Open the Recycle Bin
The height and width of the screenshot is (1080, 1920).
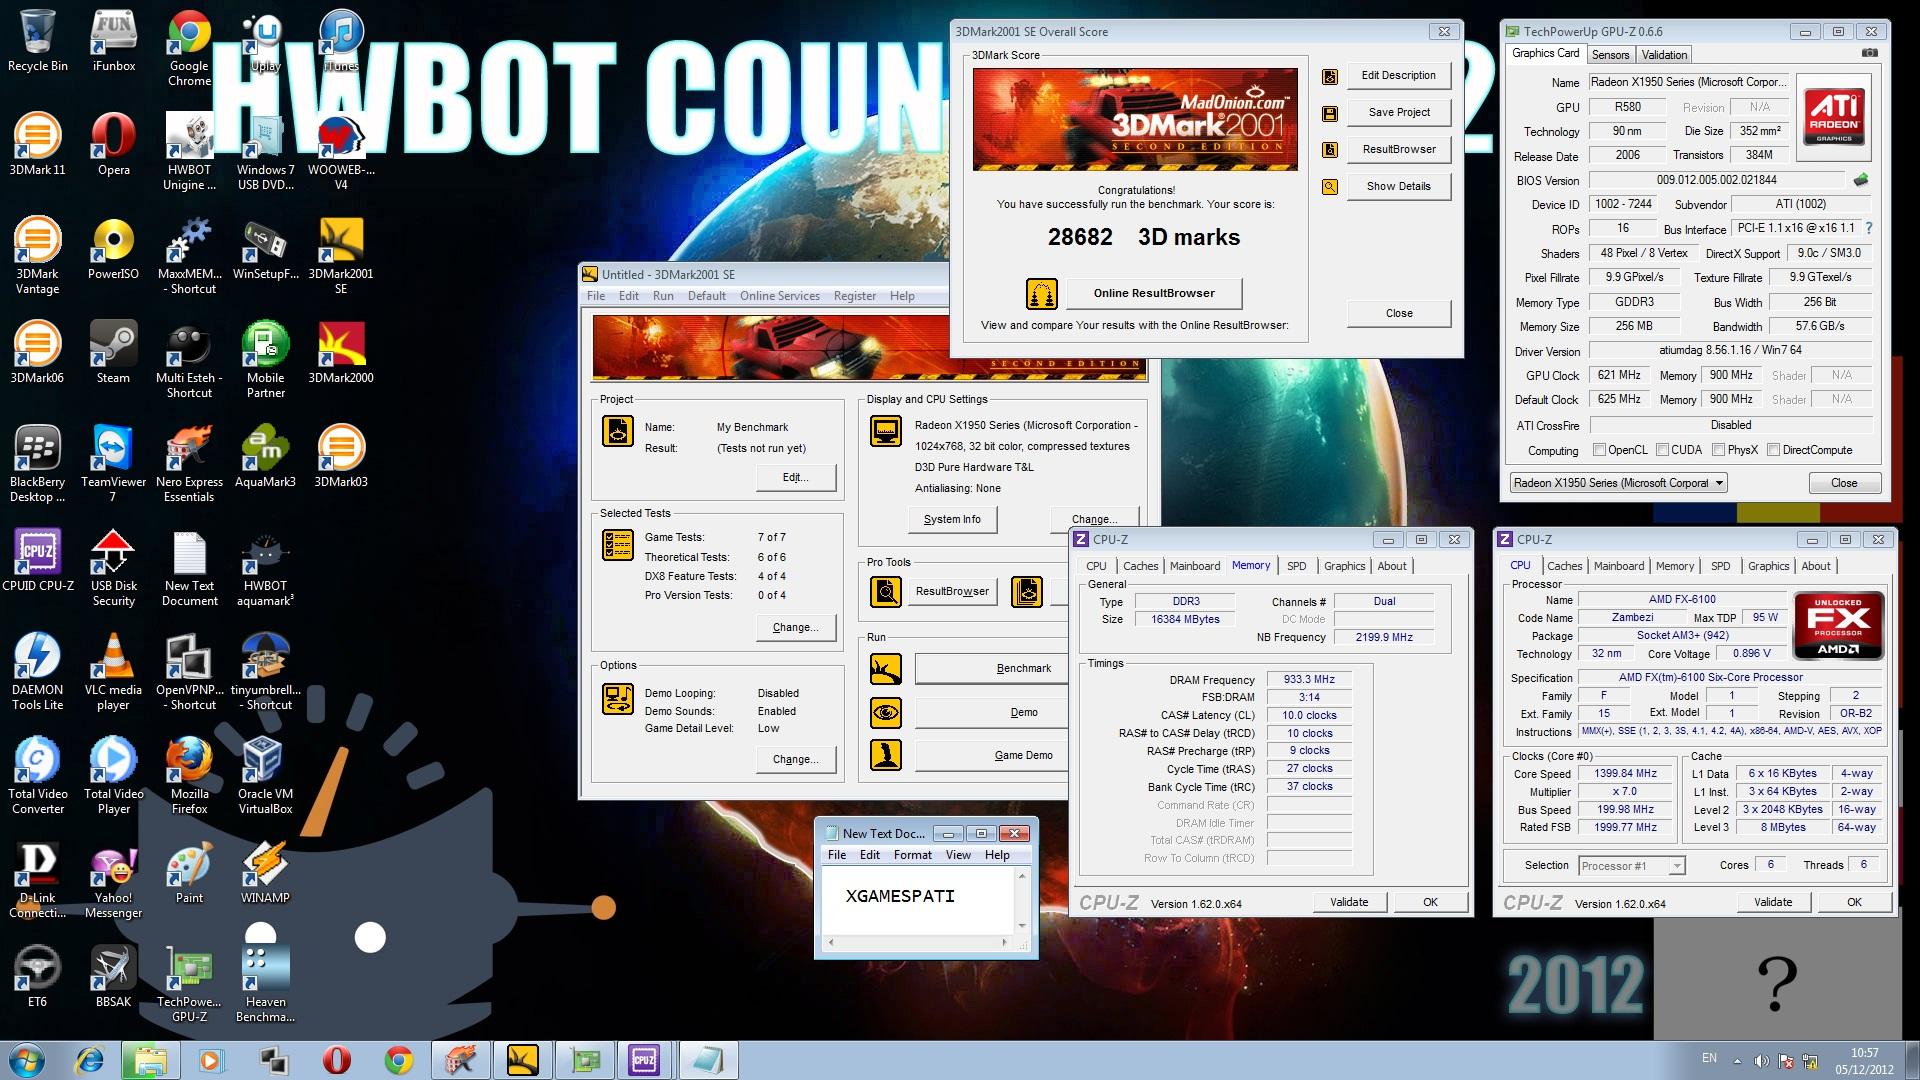pyautogui.click(x=37, y=40)
